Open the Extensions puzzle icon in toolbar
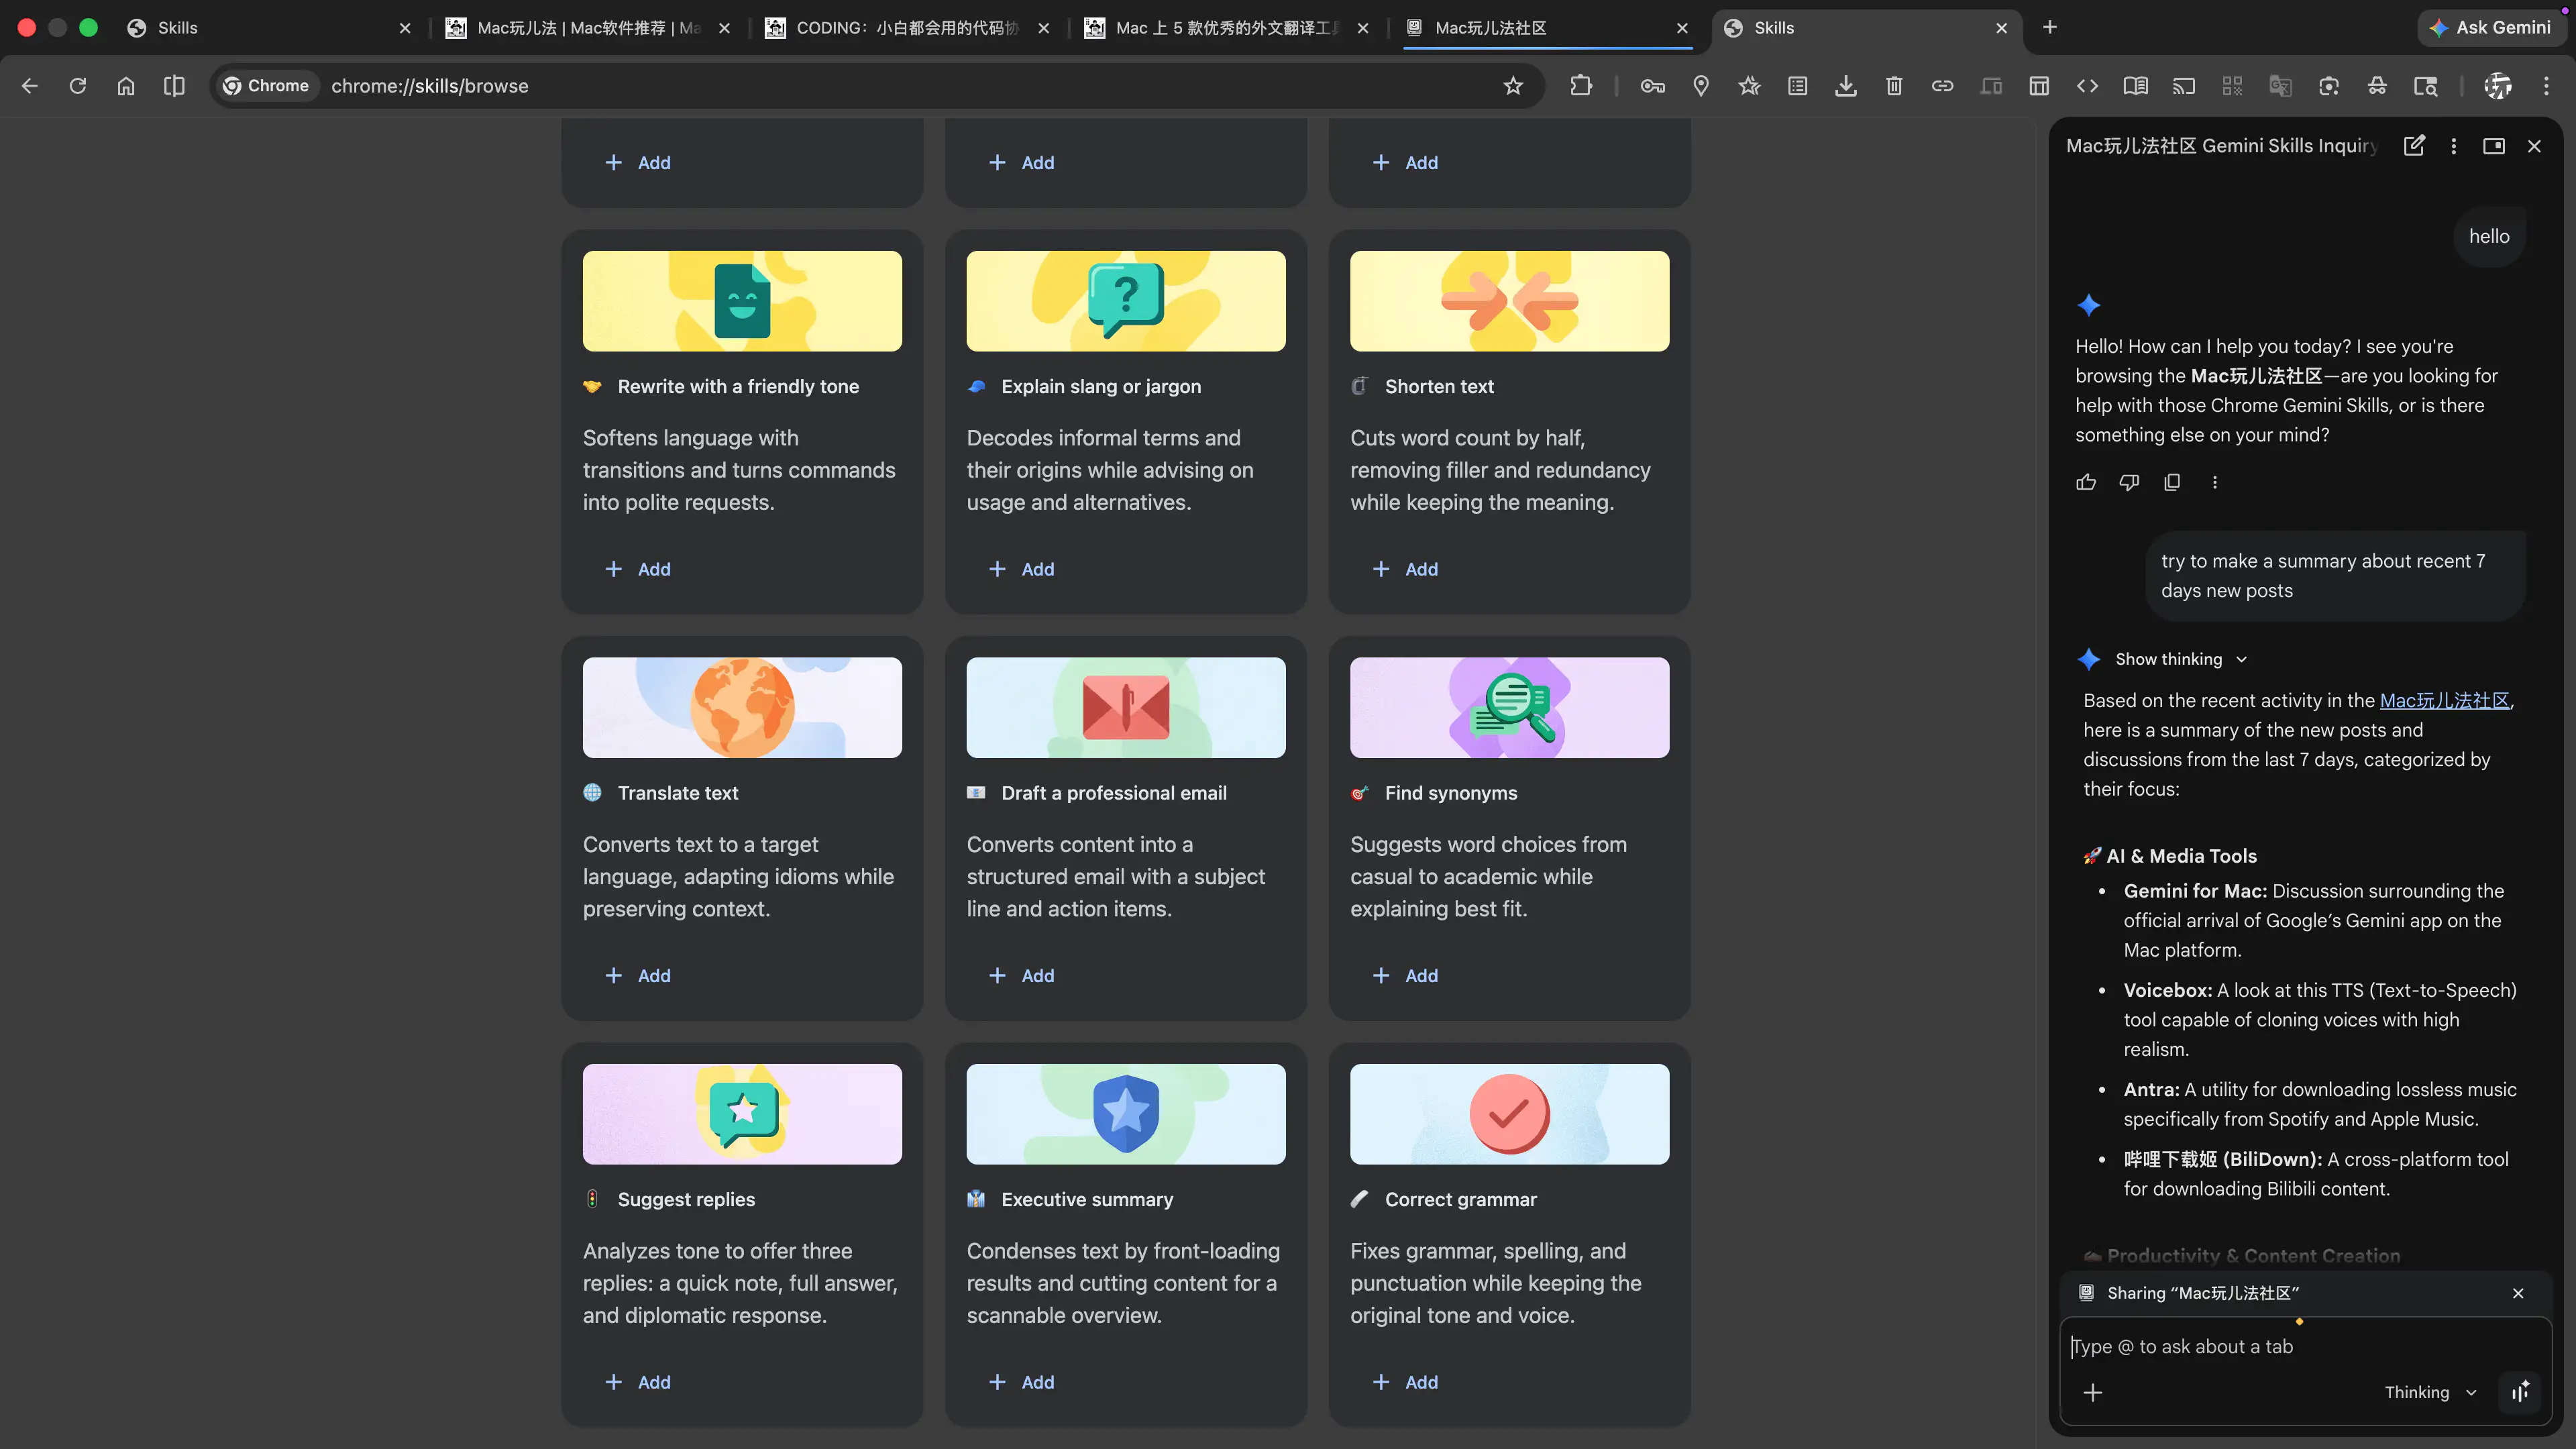This screenshot has width=2576, height=1449. pyautogui.click(x=1581, y=86)
